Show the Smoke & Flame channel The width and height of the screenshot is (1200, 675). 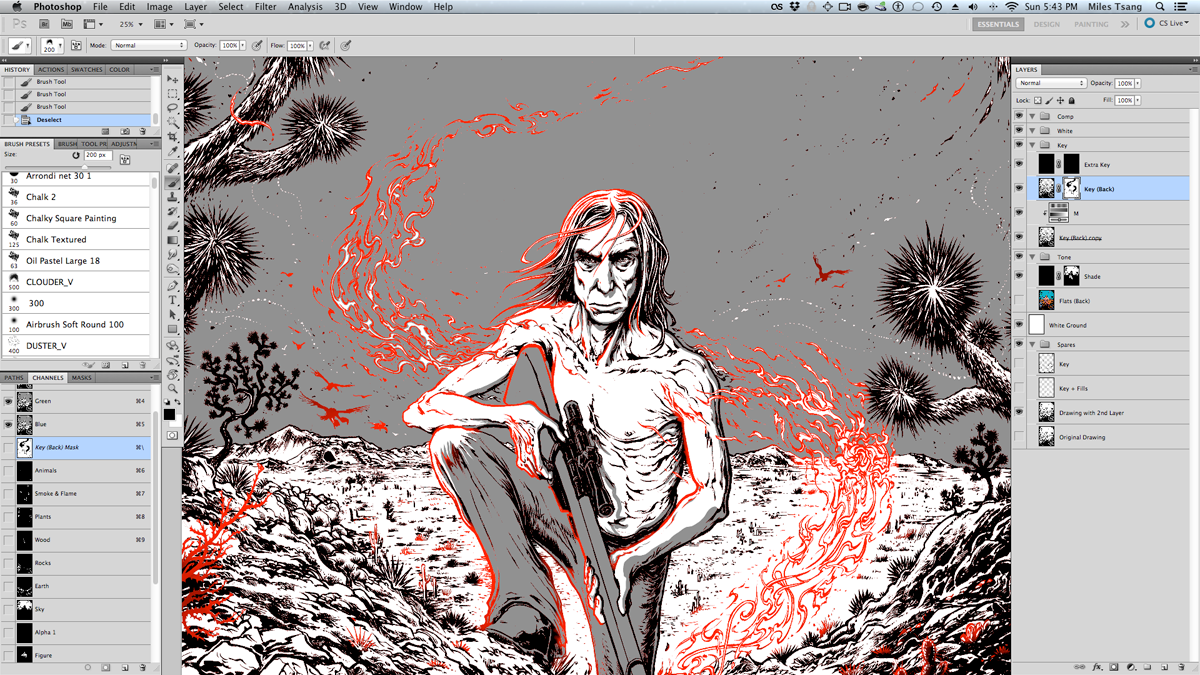[x=8, y=493]
